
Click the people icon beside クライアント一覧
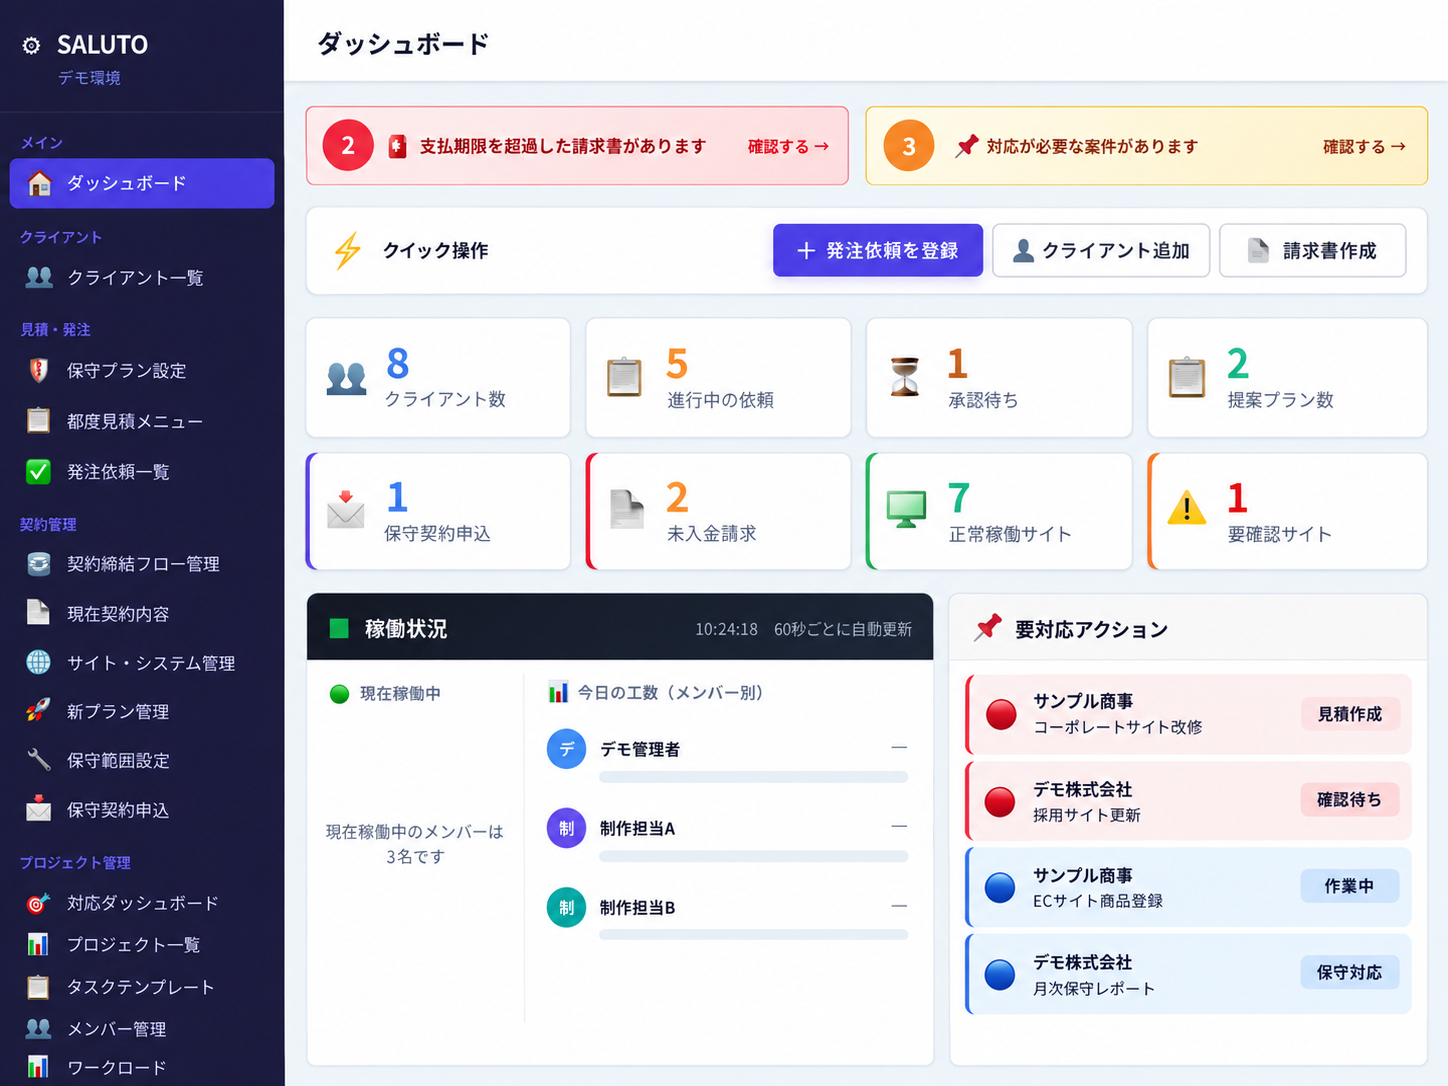click(39, 277)
